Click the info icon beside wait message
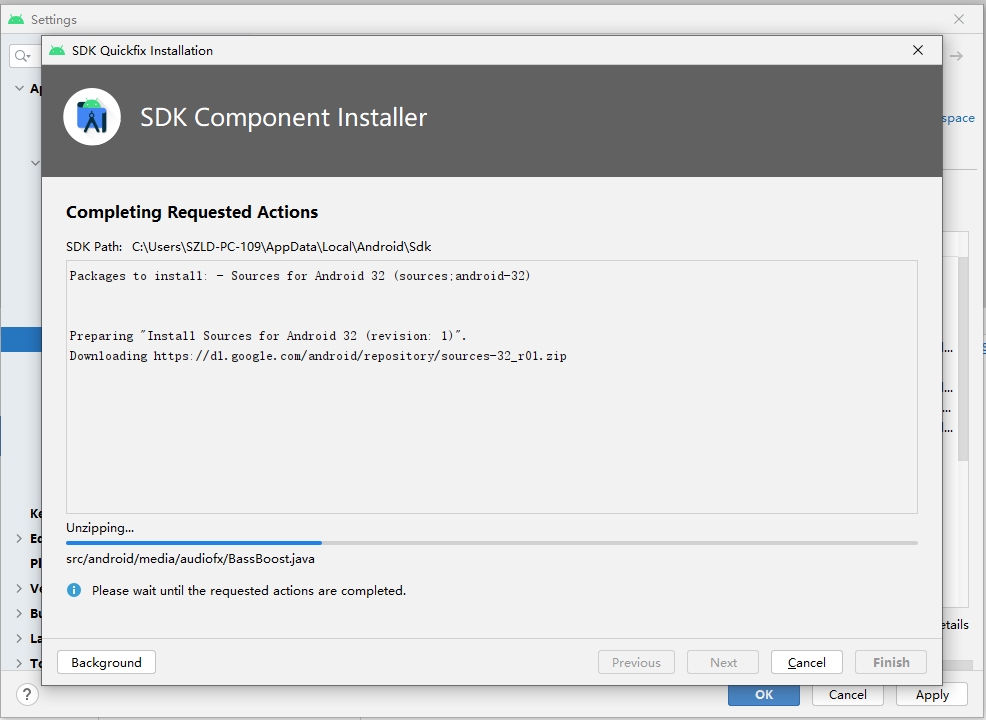Screen dimensions: 986x720 point(74,590)
